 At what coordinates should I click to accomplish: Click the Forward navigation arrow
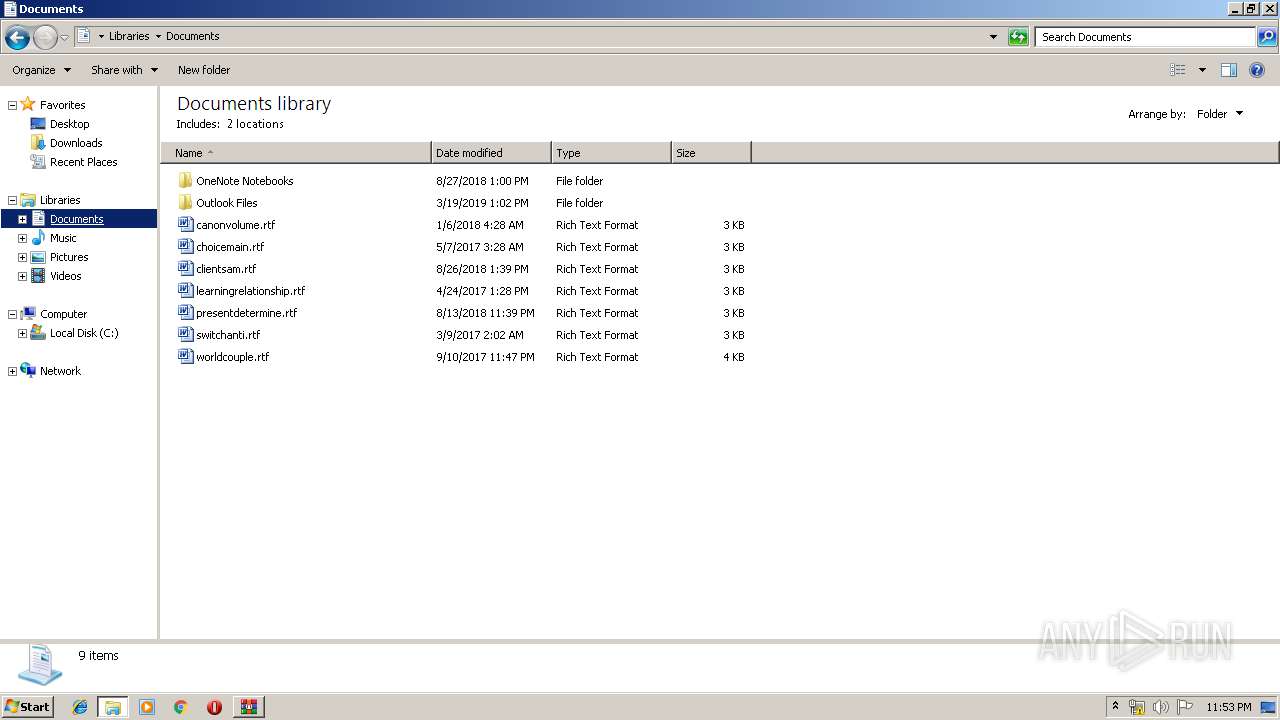click(x=45, y=38)
